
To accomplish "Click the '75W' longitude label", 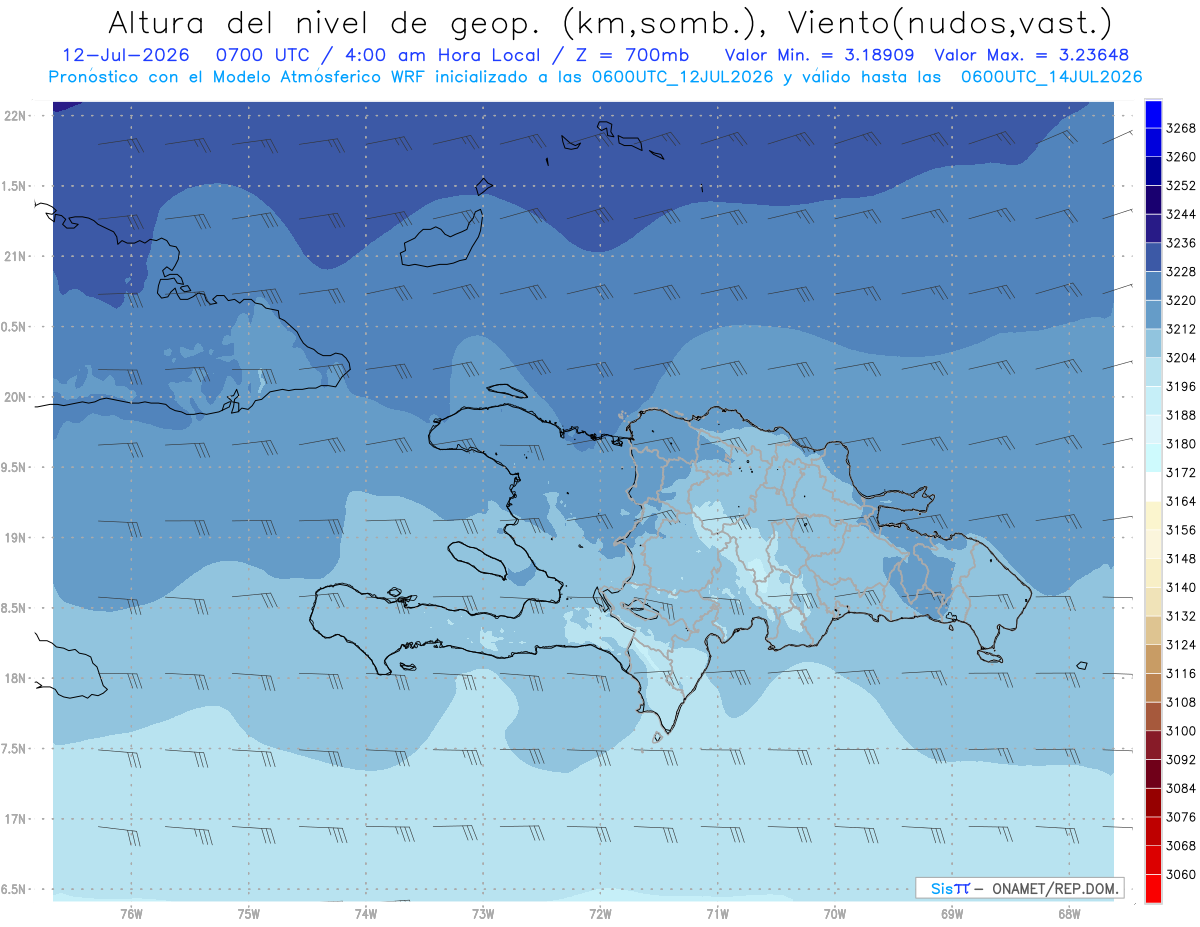I will (249, 913).
